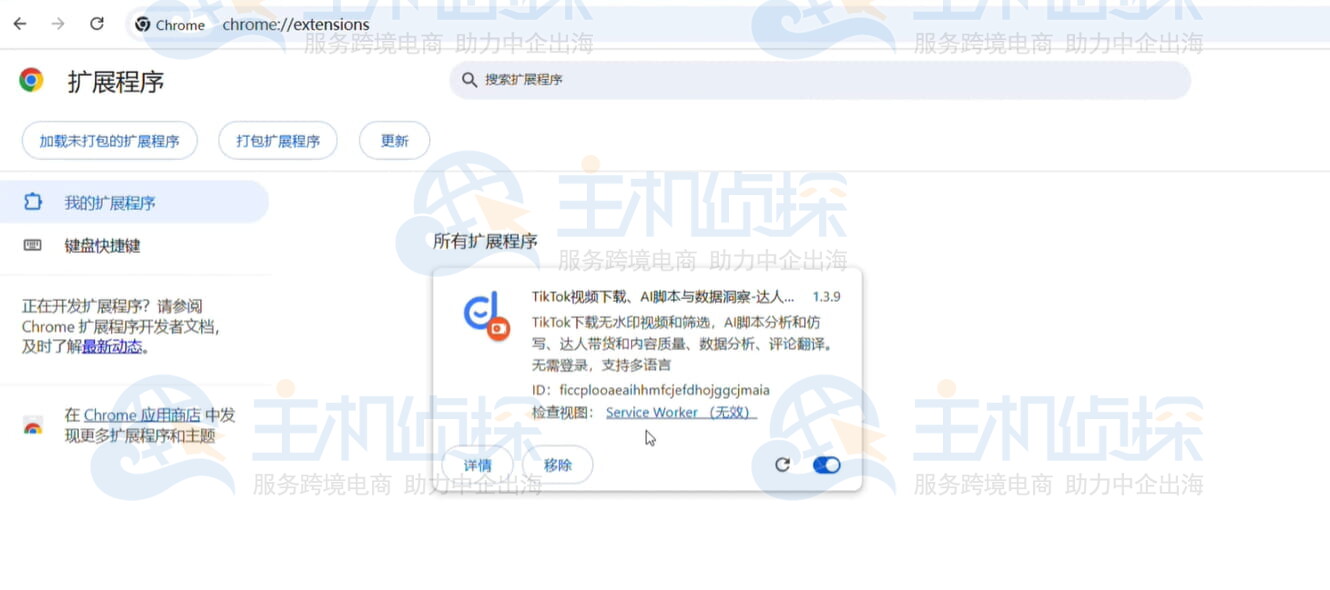Click the 更新 button
The height and width of the screenshot is (590, 1330).
click(395, 141)
